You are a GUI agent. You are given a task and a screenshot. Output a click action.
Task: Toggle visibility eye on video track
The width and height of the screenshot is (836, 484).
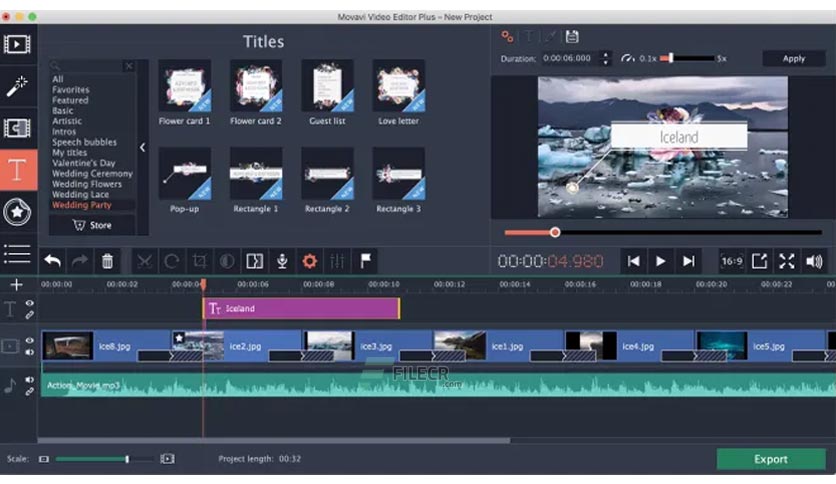pos(30,340)
